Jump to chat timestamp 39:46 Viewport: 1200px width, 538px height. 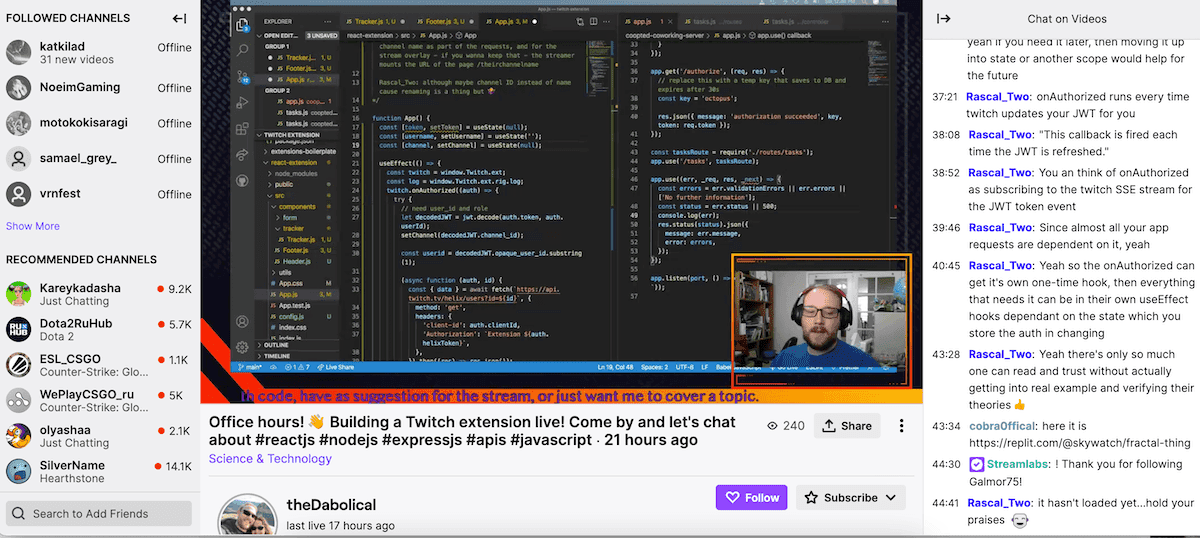click(945, 227)
